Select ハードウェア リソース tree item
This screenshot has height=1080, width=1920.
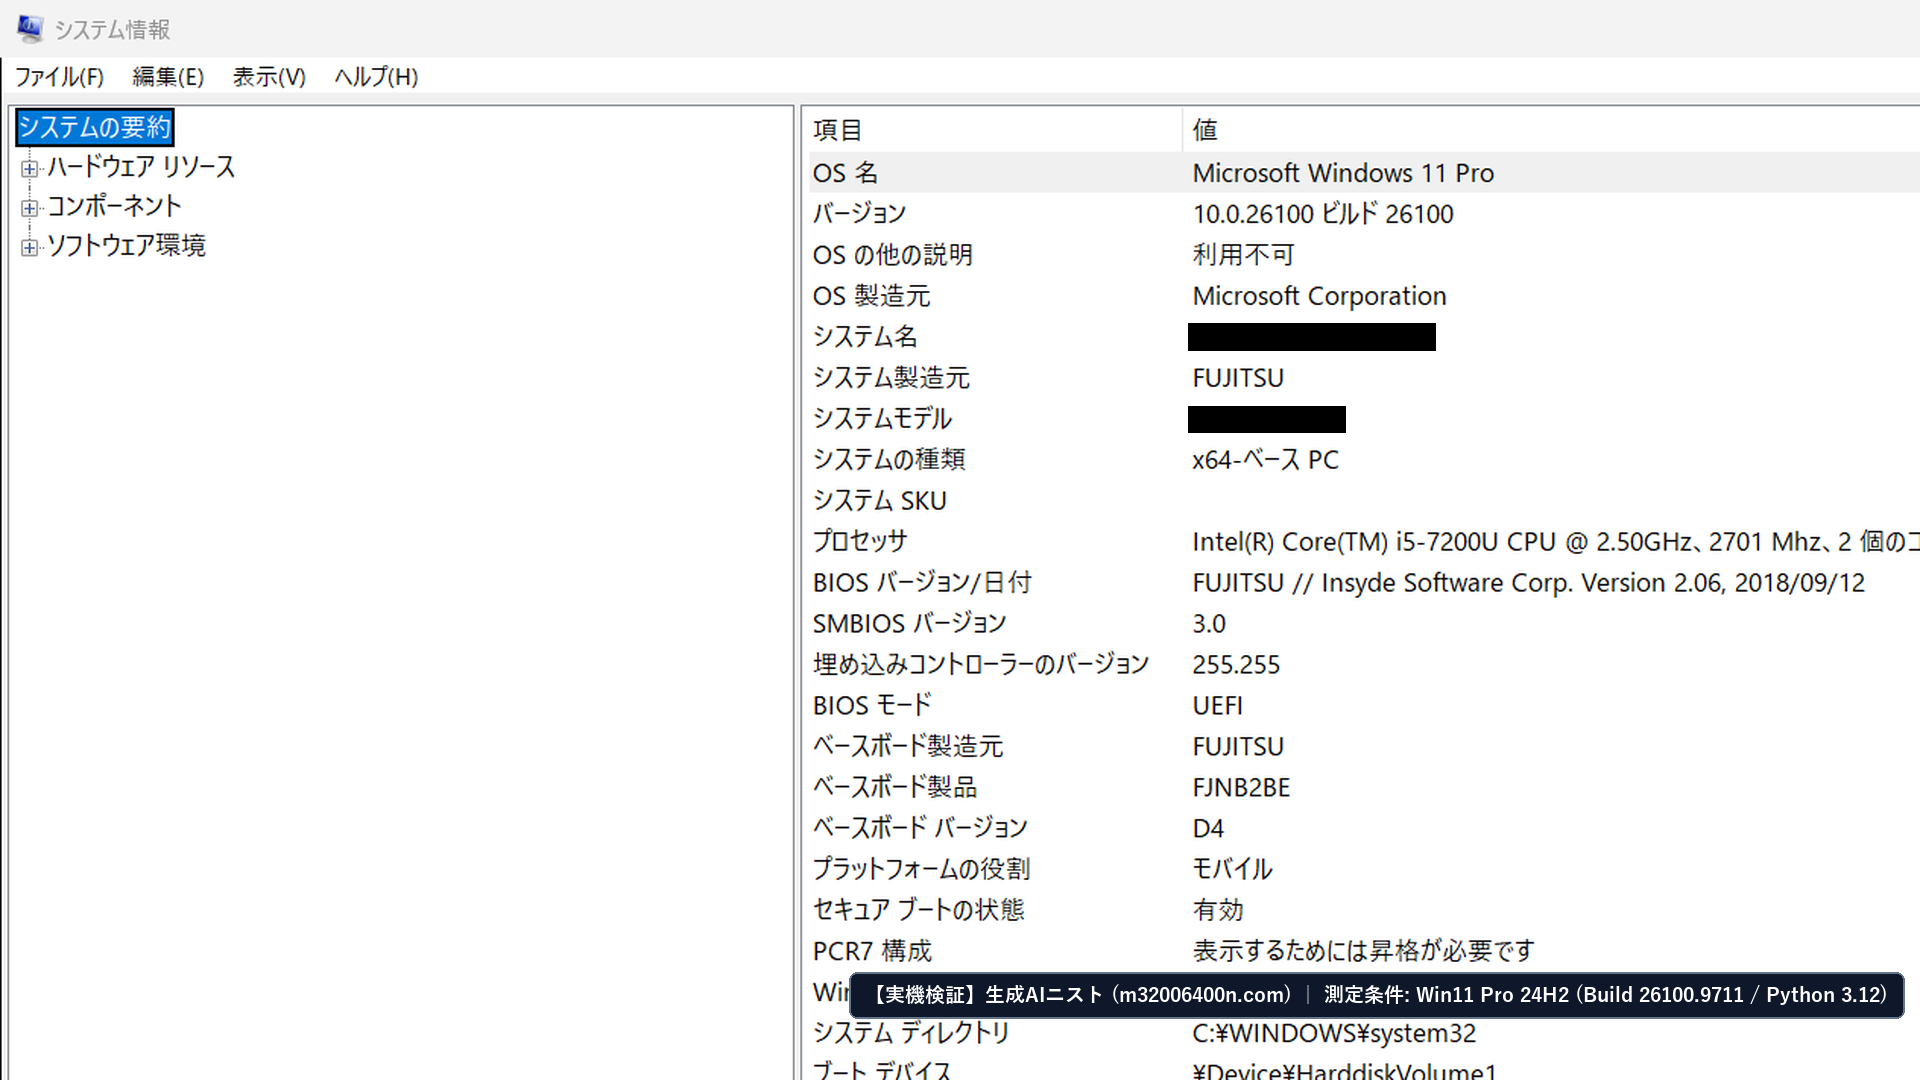pyautogui.click(x=141, y=167)
